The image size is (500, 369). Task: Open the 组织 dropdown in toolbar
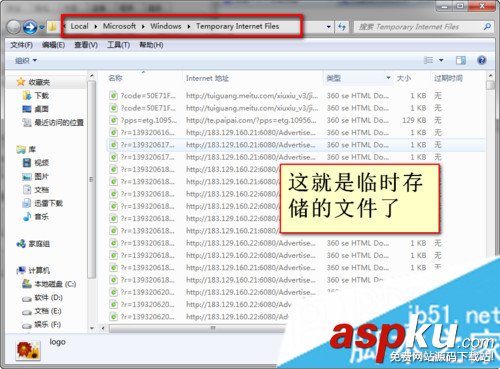(26, 61)
